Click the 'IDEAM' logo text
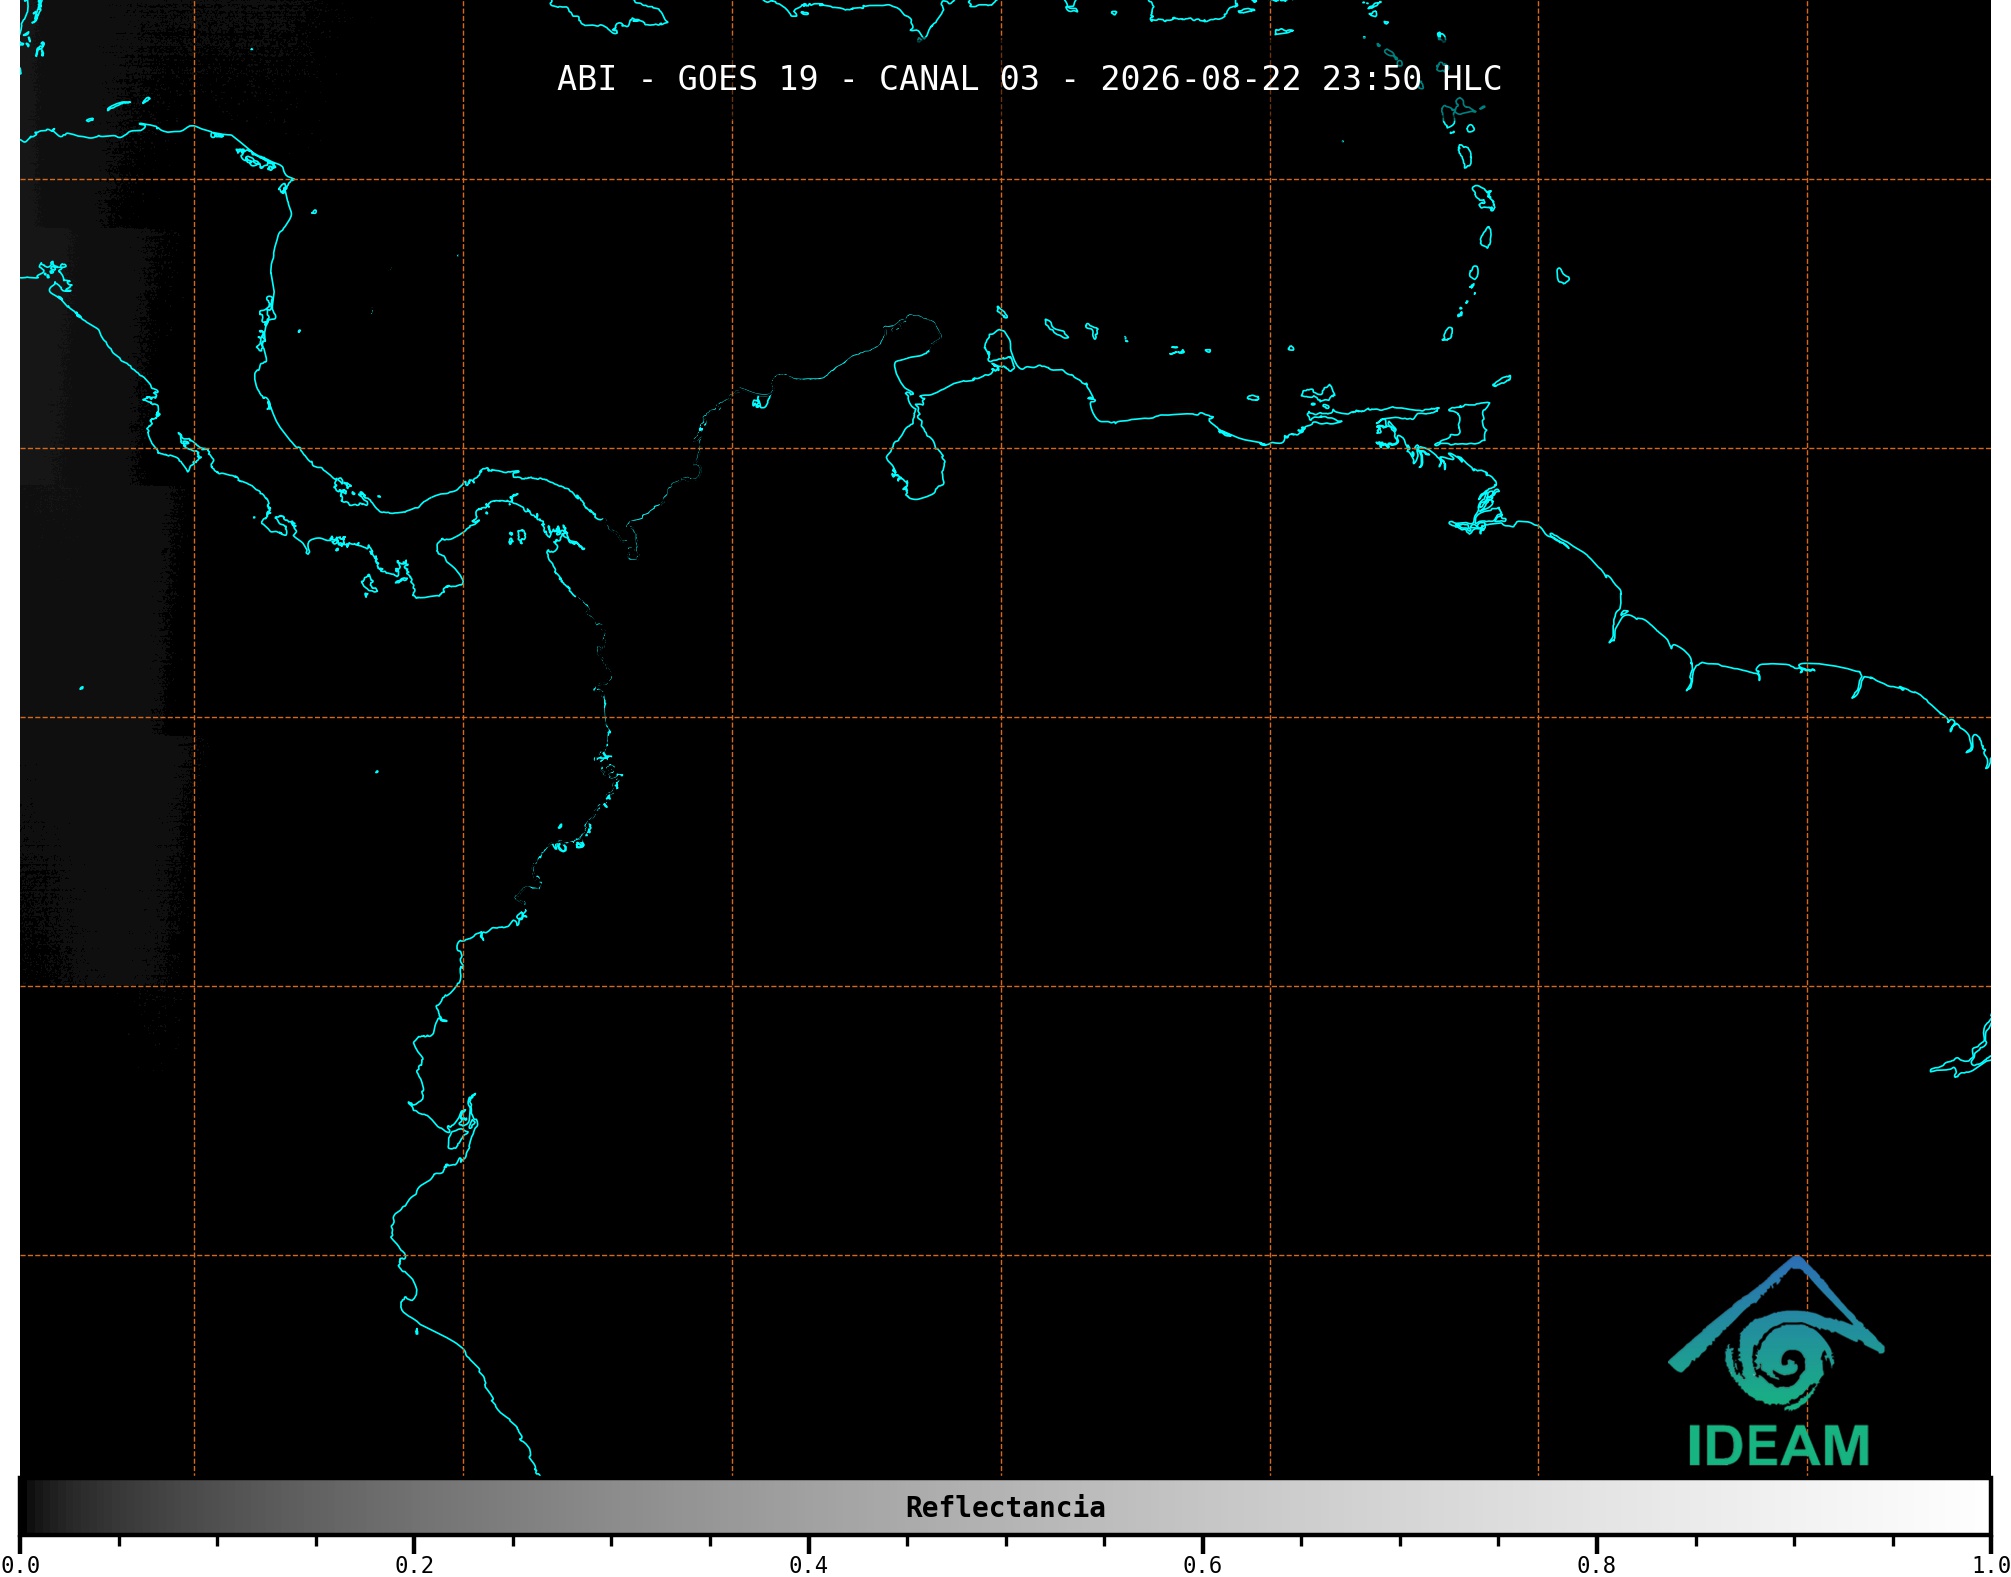 (1778, 1446)
